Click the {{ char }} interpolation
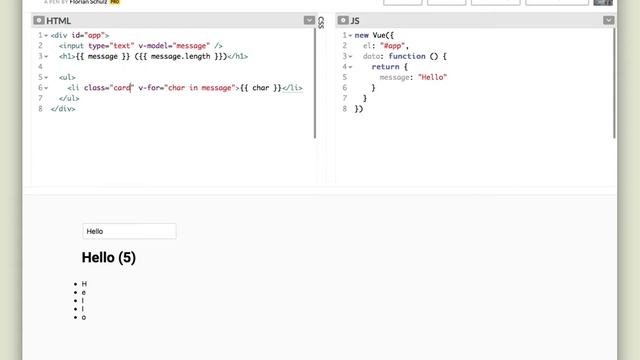 coord(261,88)
